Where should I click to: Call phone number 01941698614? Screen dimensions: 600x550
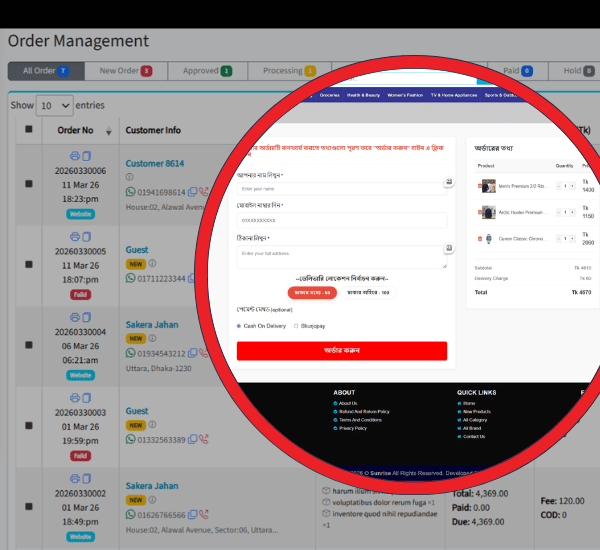click(x=203, y=192)
